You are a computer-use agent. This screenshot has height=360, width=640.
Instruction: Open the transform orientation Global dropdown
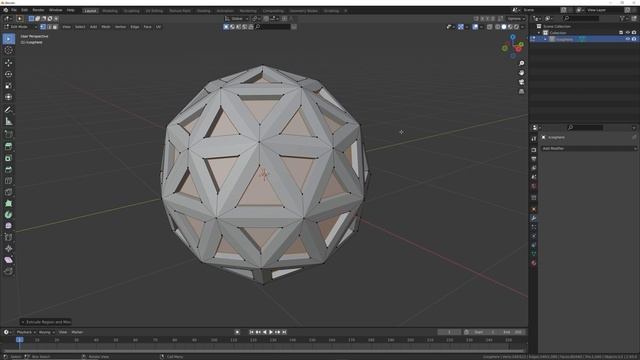(x=237, y=18)
